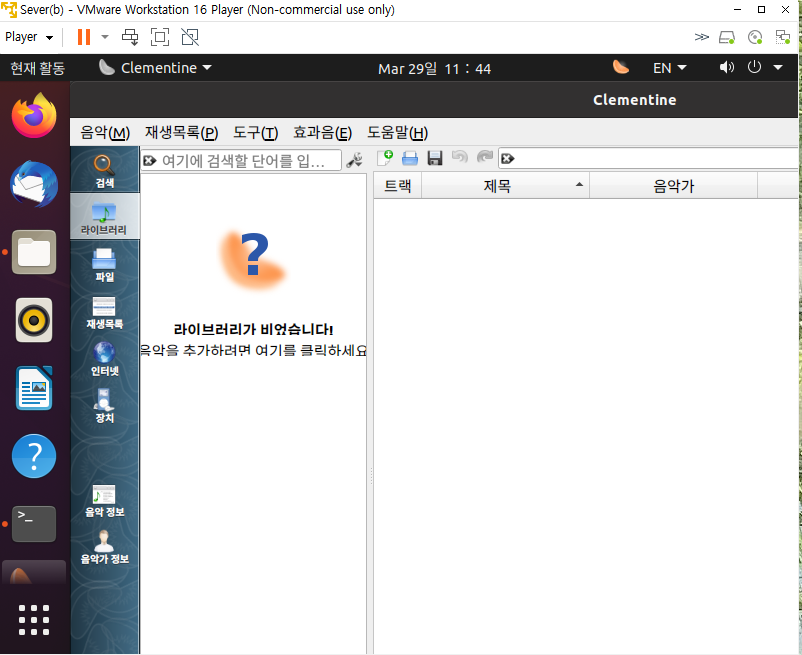This screenshot has width=802, height=655.
Task: Click 현재 활동 activities button
Action: [37, 68]
